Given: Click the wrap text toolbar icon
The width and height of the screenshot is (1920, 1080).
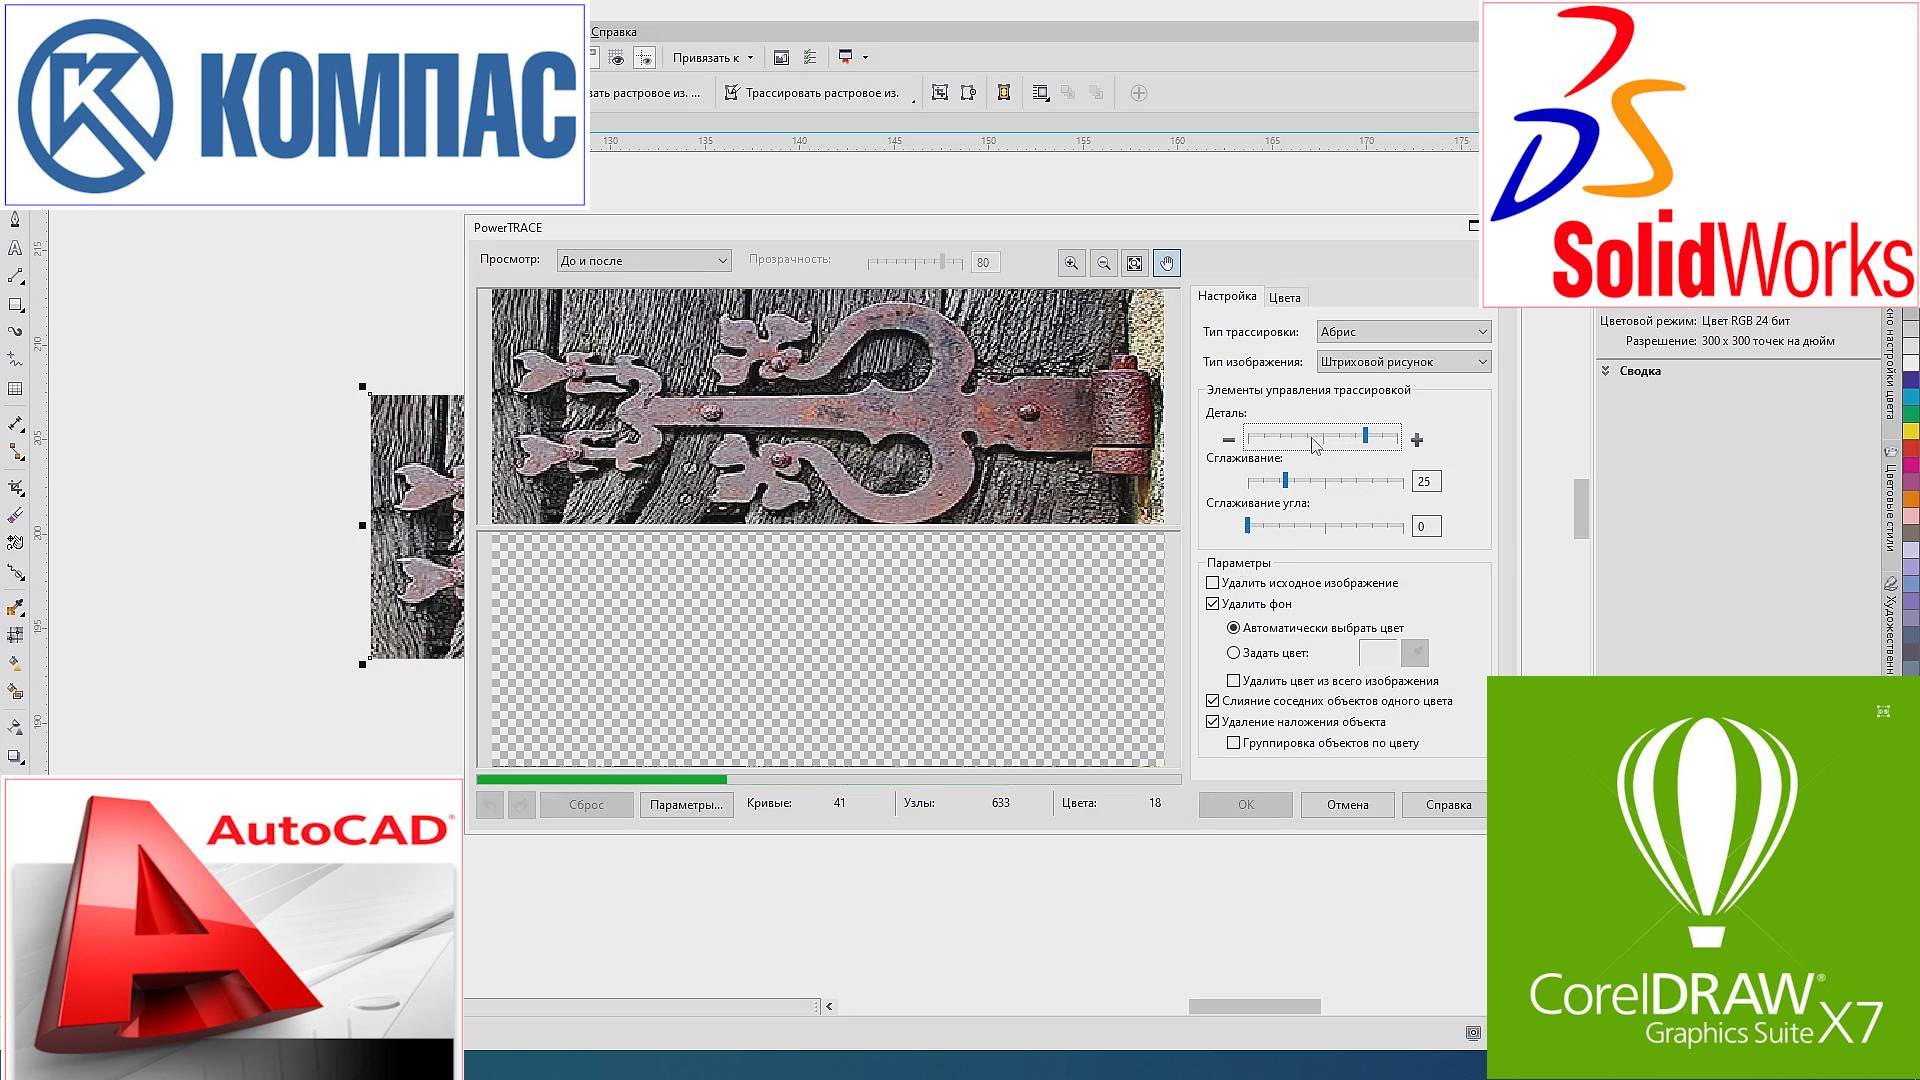Looking at the screenshot, I should point(1040,93).
